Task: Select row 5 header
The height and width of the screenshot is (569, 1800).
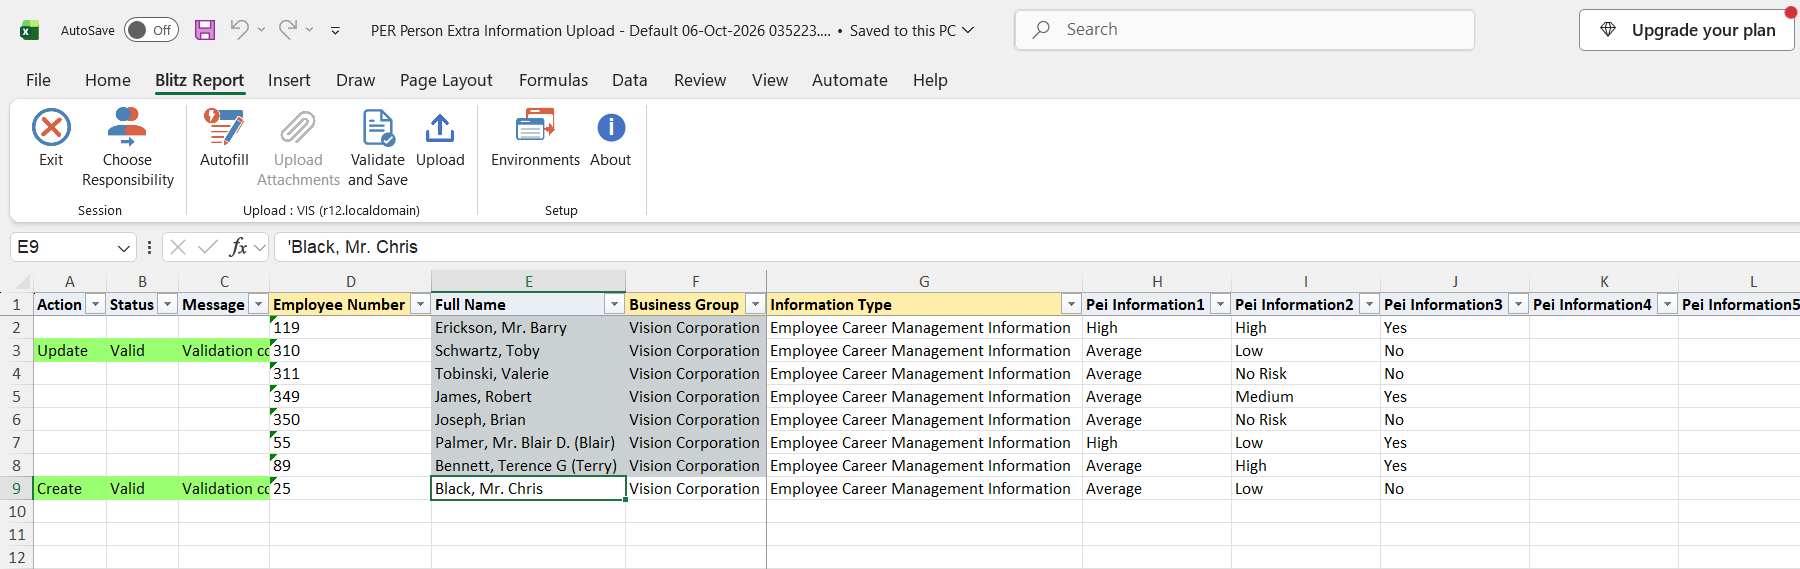Action: pos(17,396)
